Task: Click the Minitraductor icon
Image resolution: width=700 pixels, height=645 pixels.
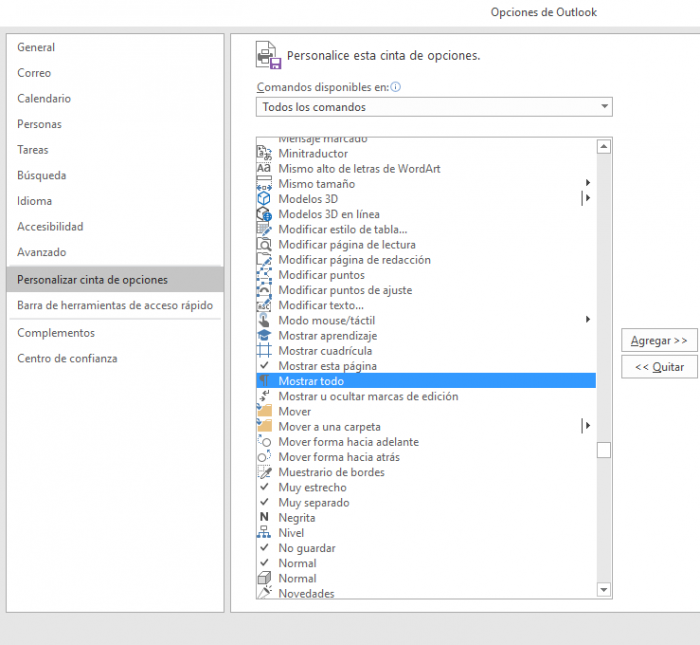Action: 264,153
